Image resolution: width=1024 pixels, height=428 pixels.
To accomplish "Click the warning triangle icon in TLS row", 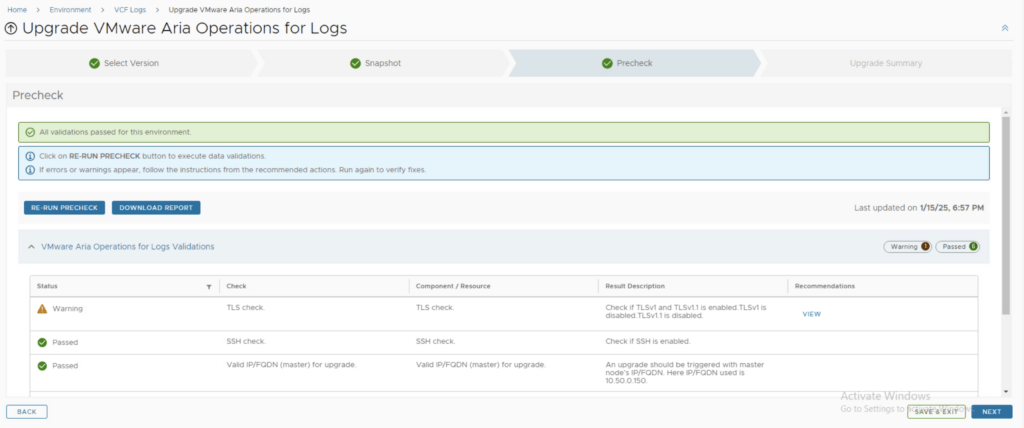I will point(42,309).
